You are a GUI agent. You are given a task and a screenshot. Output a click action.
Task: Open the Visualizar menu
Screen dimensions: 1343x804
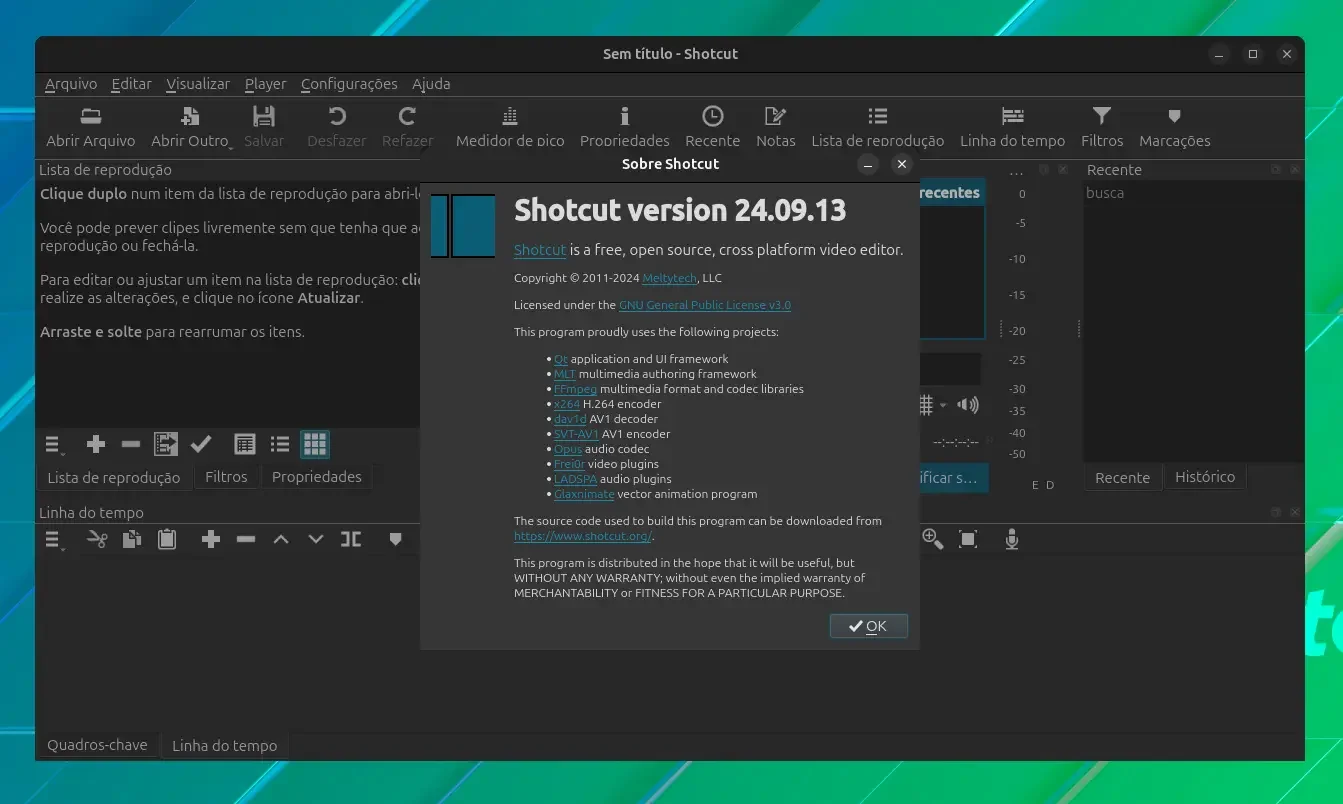tap(198, 84)
